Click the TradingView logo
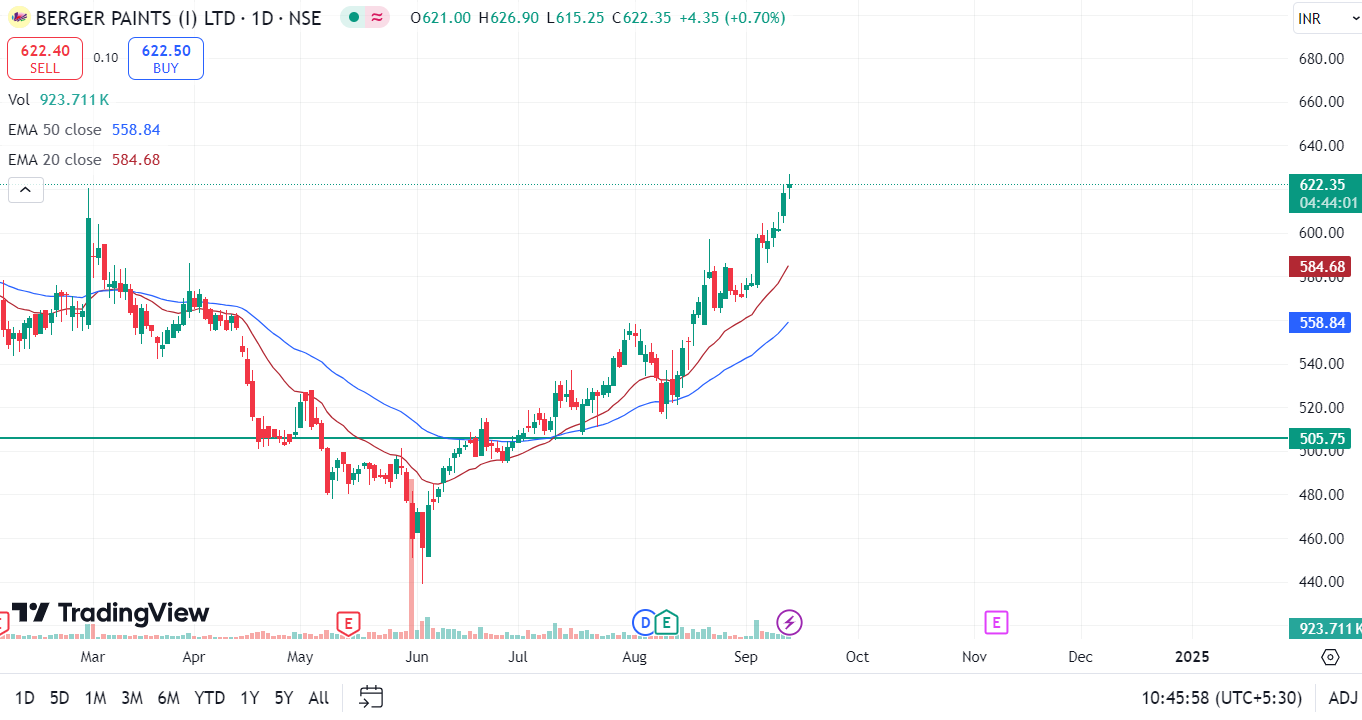1362x720 pixels. [110, 613]
